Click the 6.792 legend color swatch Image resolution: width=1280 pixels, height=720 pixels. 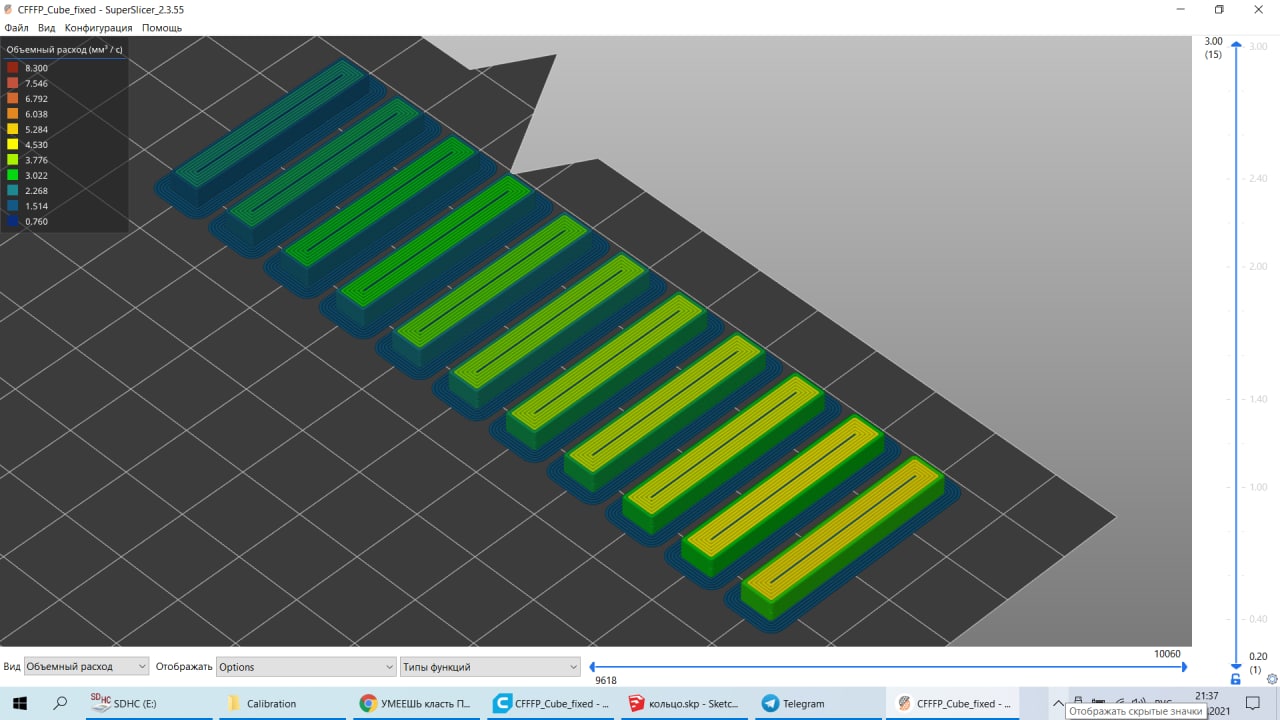coord(13,99)
